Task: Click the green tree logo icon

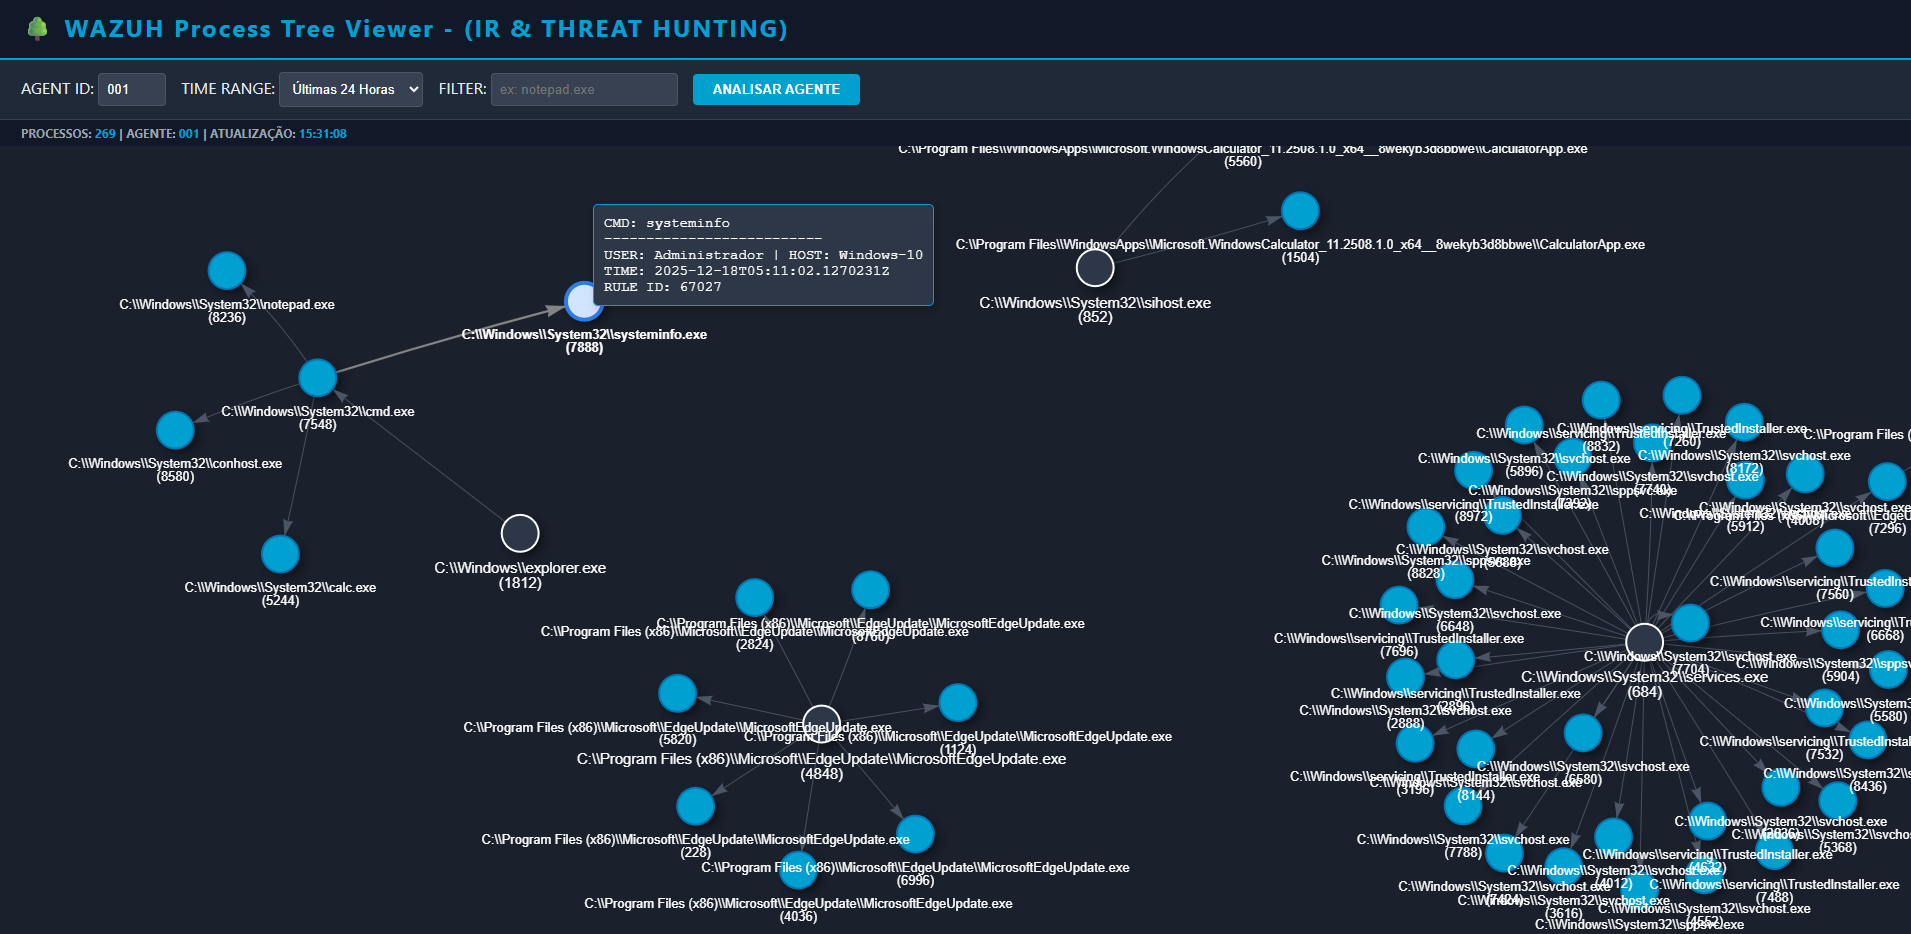Action: tap(37, 28)
